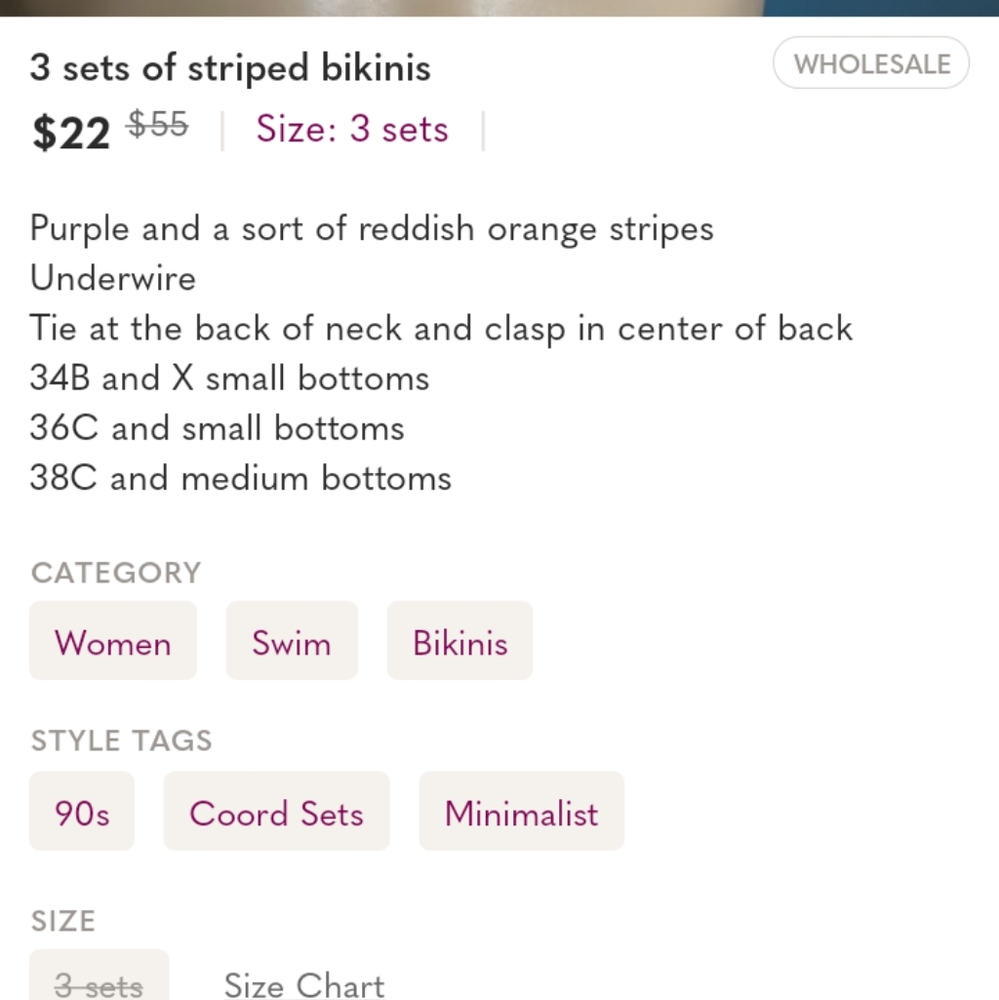Choose the Coord Sets style tag

[x=276, y=811]
